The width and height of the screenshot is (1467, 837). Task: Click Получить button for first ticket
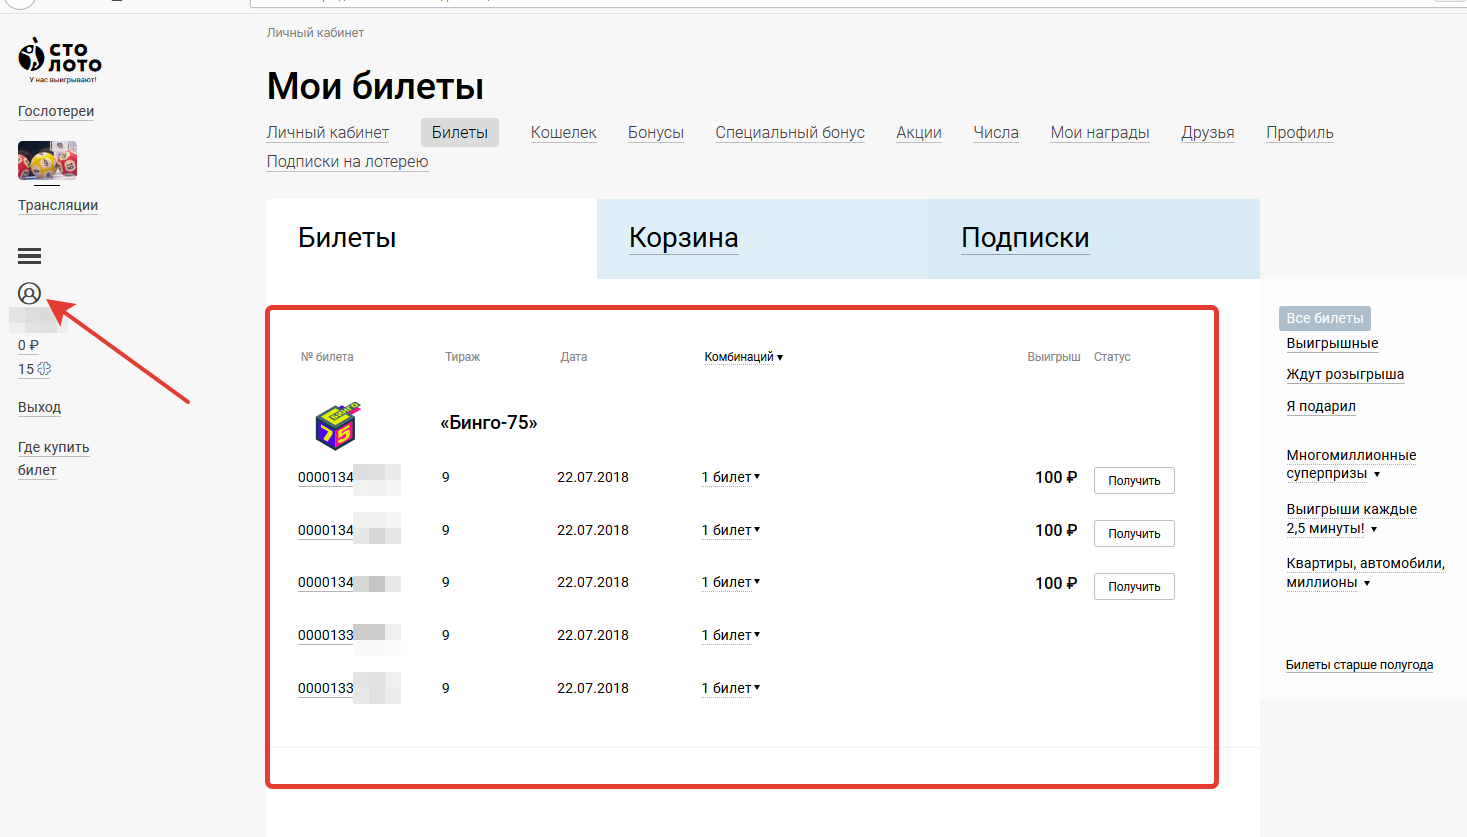pos(1134,480)
